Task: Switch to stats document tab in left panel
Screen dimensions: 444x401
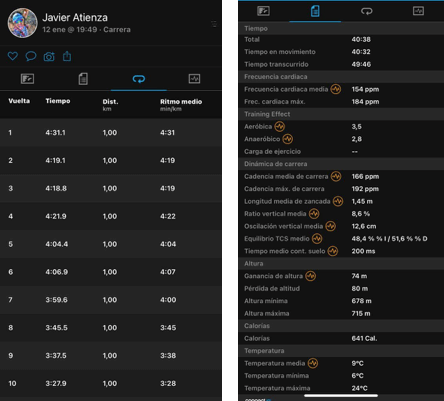Action: click(83, 79)
